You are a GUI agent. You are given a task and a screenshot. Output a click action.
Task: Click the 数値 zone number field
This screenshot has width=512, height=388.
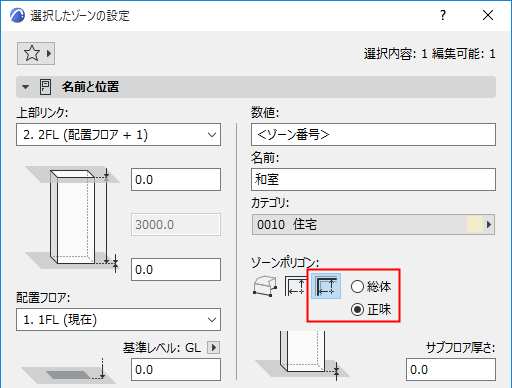373,135
